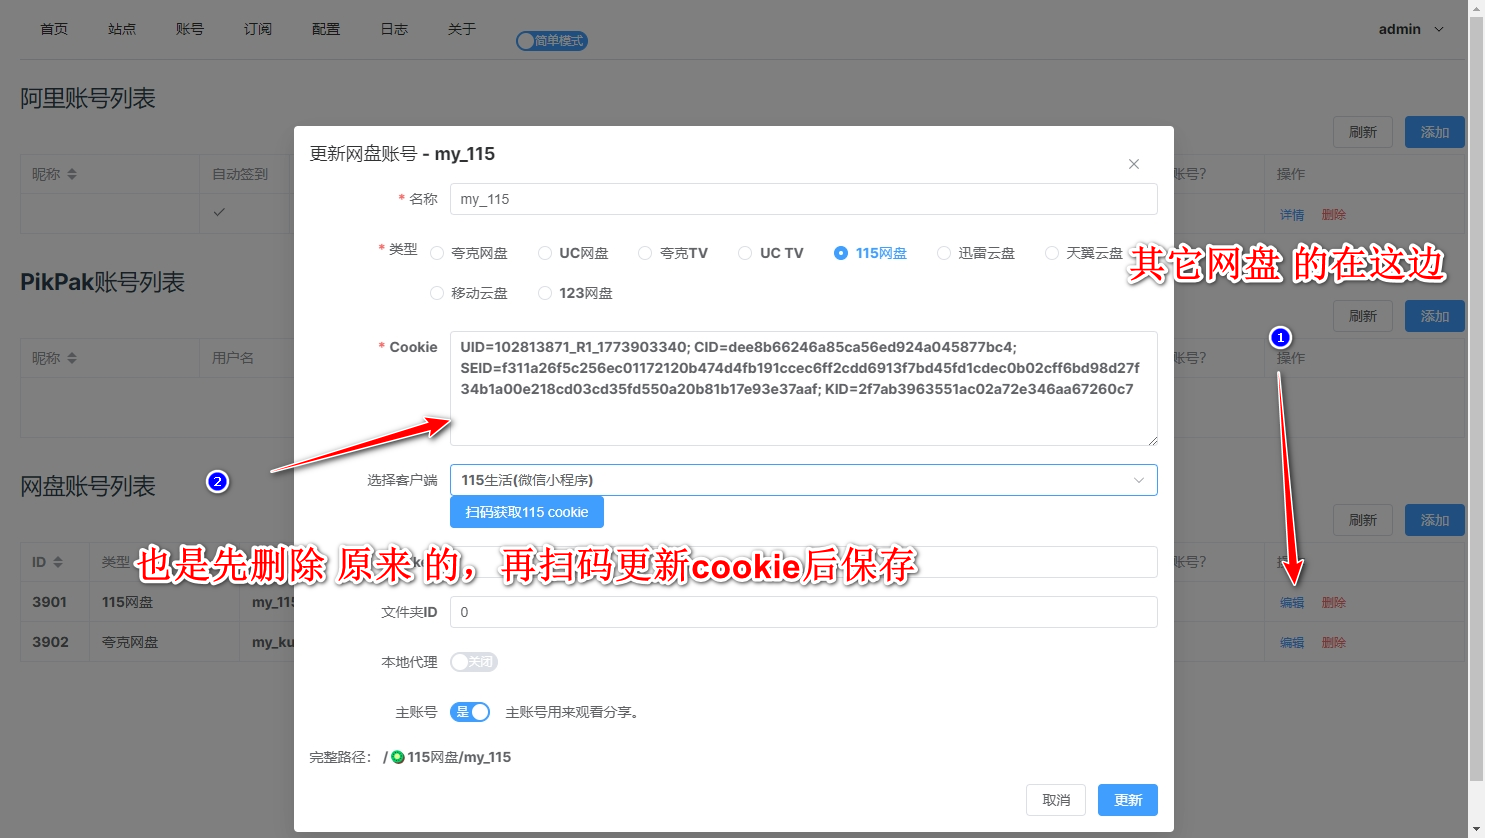Viewport: 1485px width, 838px height.
Task: Close the update account dialog
Action: 1133,164
